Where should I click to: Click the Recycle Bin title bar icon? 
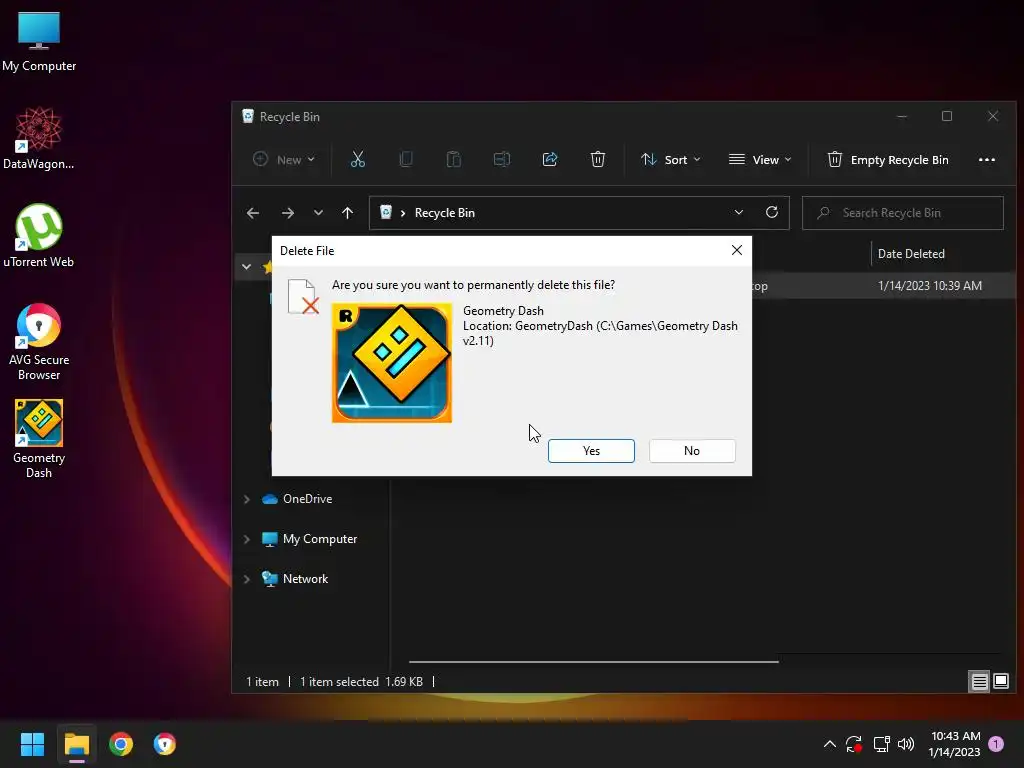coord(248,116)
